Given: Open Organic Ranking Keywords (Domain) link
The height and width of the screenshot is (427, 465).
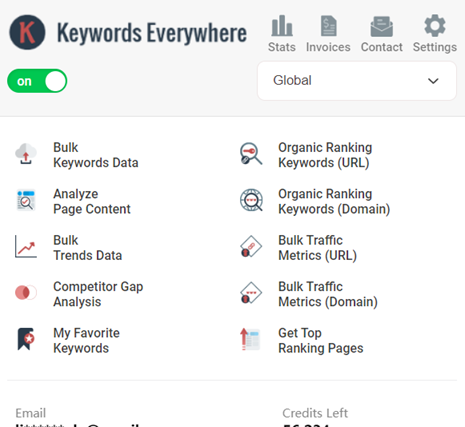Looking at the screenshot, I should [x=334, y=201].
